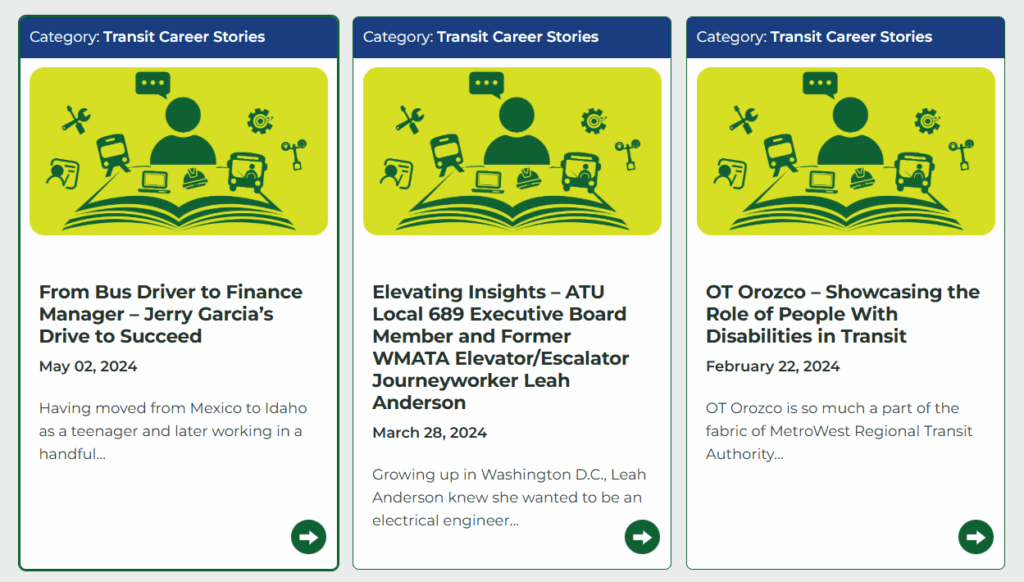Open Leah Anderson story illustration thumbnail
Screen dimensions: 1024x582
pyautogui.click(x=512, y=151)
